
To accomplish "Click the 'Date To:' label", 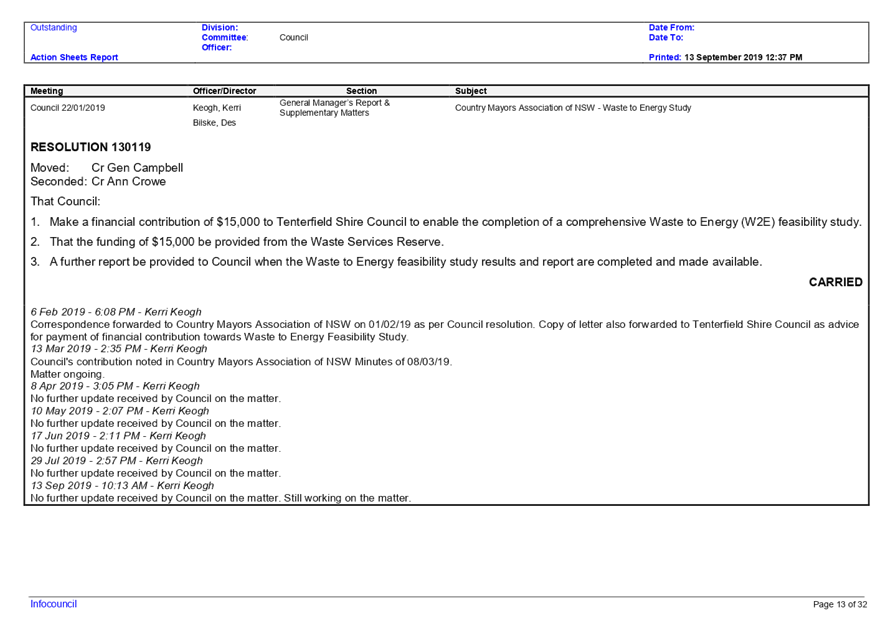I will point(666,38).
